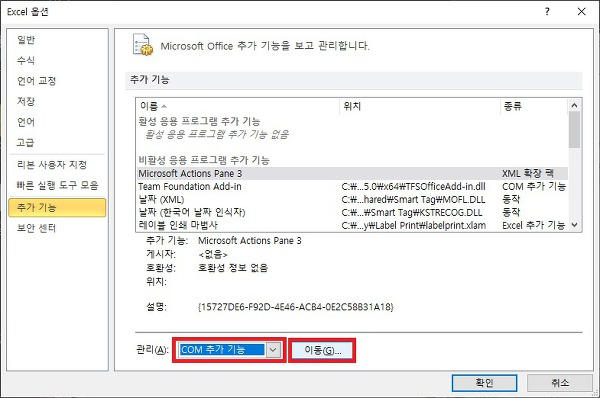The width and height of the screenshot is (600, 398).
Task: Click the 활성 응용 프로그램 추가 기능 group header
Action: click(199, 121)
